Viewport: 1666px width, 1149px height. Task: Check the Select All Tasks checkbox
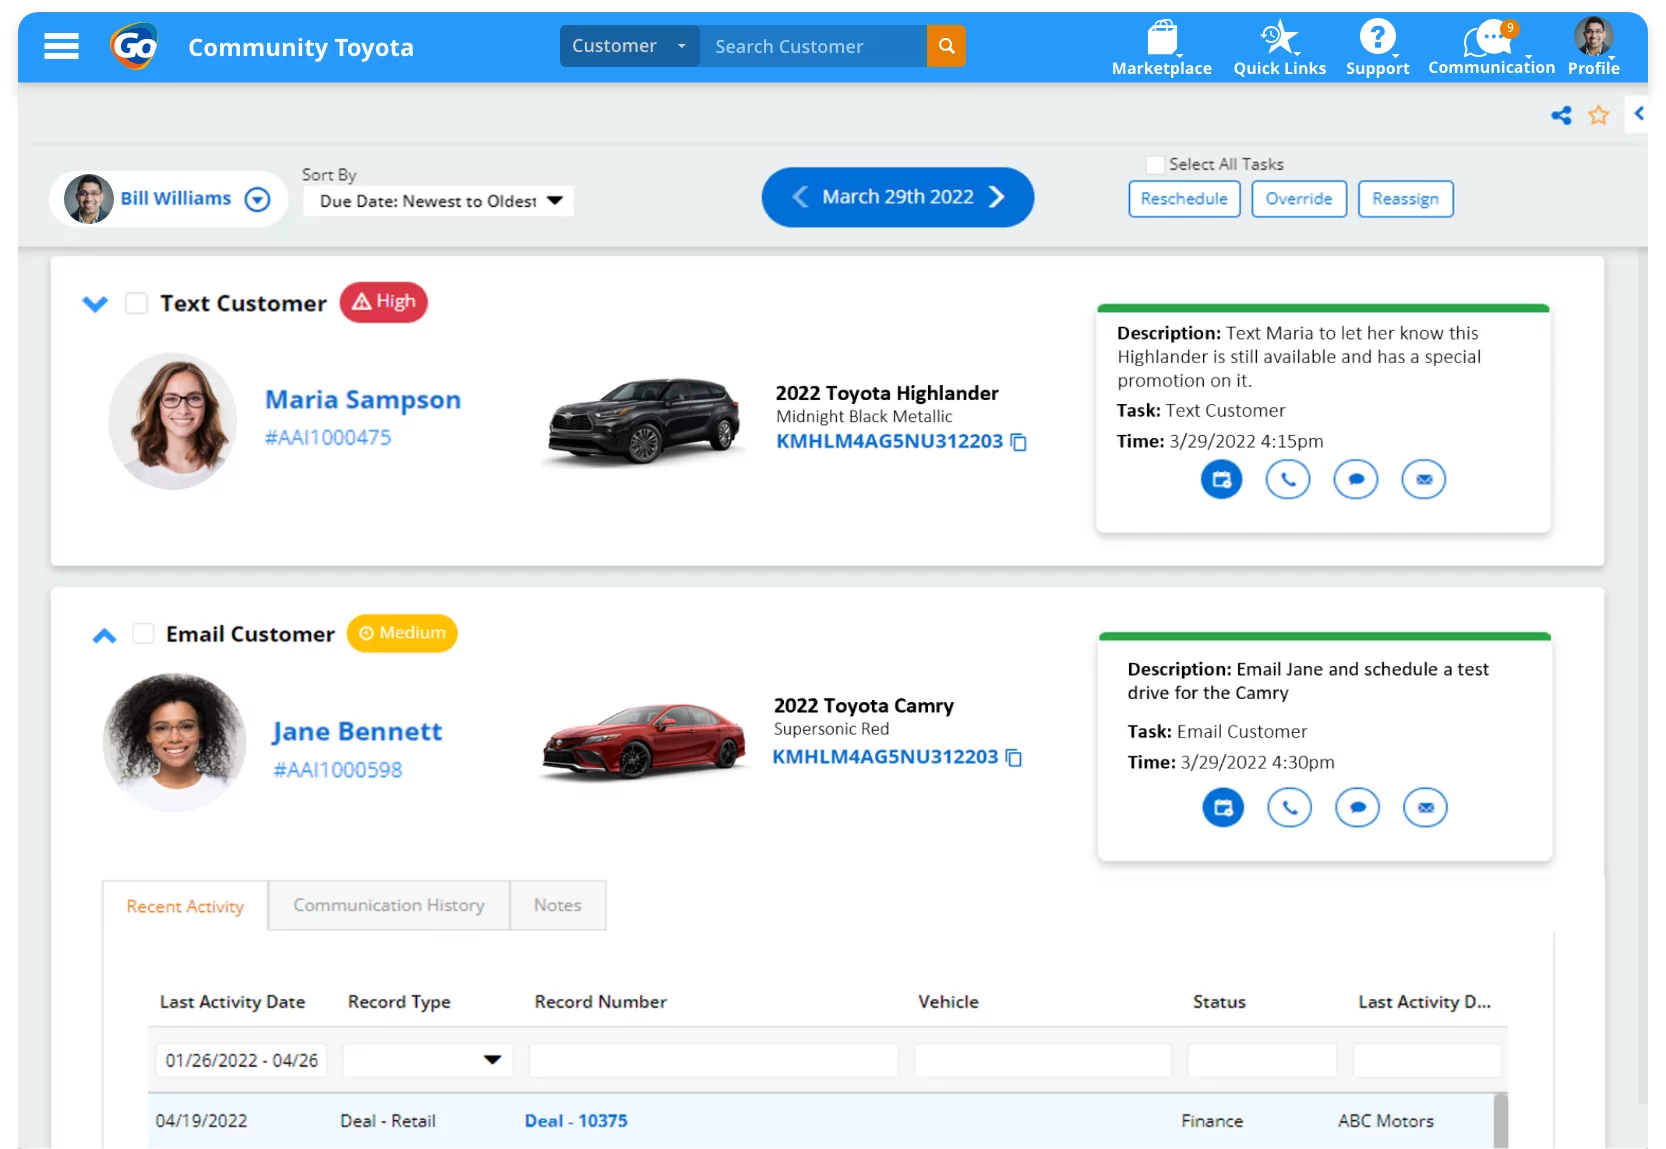point(1155,165)
